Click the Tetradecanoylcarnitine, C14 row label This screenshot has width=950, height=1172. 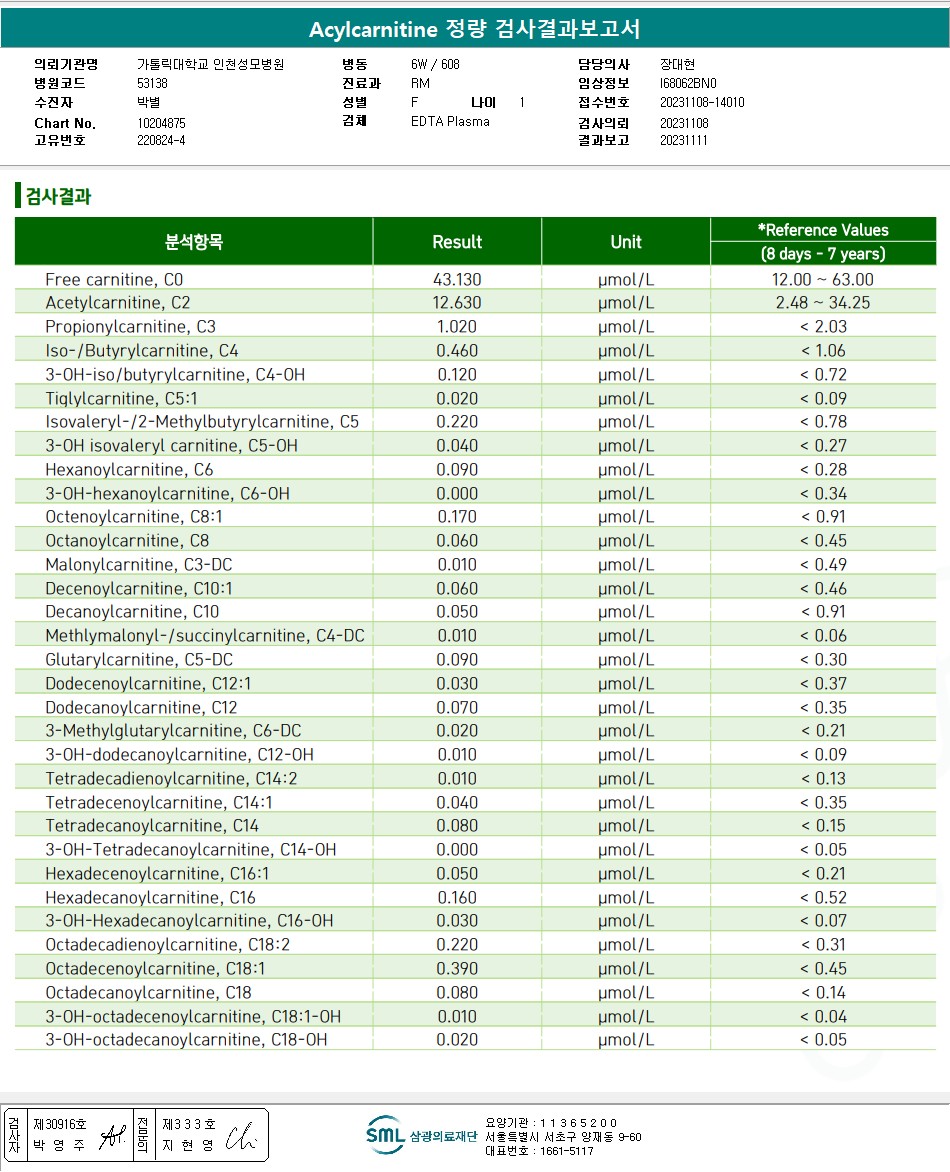tap(152, 826)
